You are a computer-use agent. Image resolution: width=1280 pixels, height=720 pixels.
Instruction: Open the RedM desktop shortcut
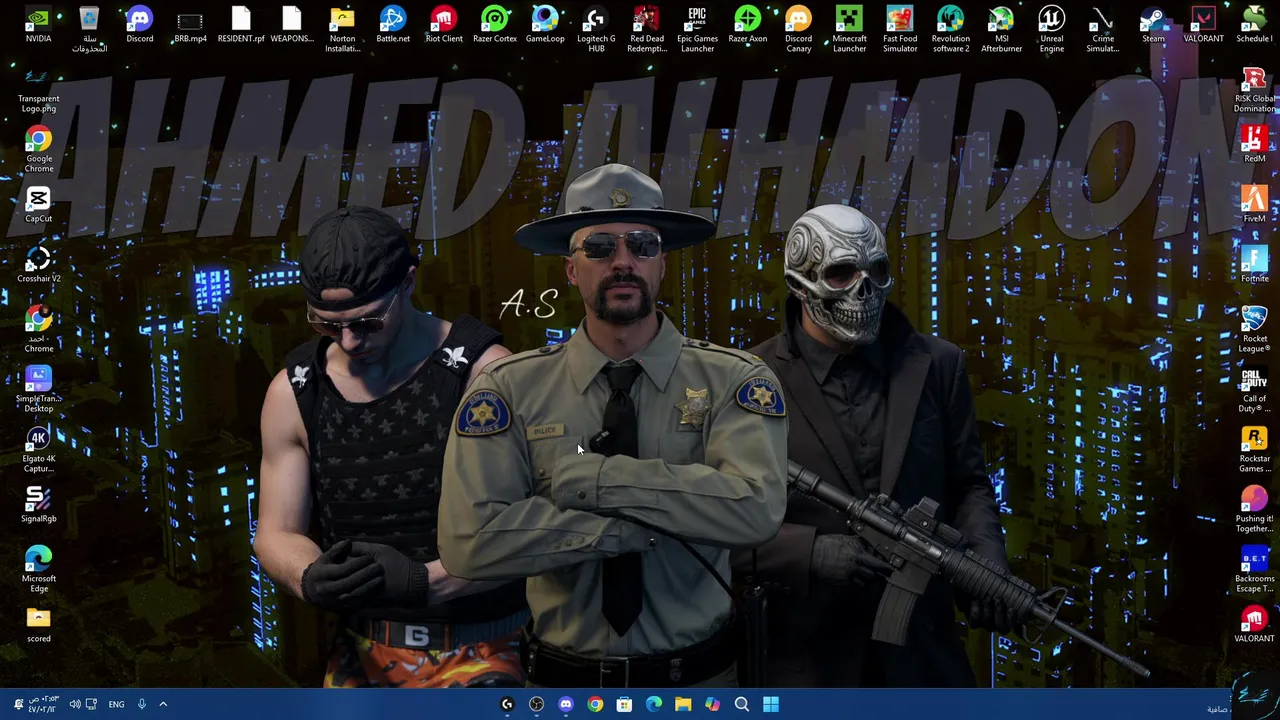pos(1254,144)
